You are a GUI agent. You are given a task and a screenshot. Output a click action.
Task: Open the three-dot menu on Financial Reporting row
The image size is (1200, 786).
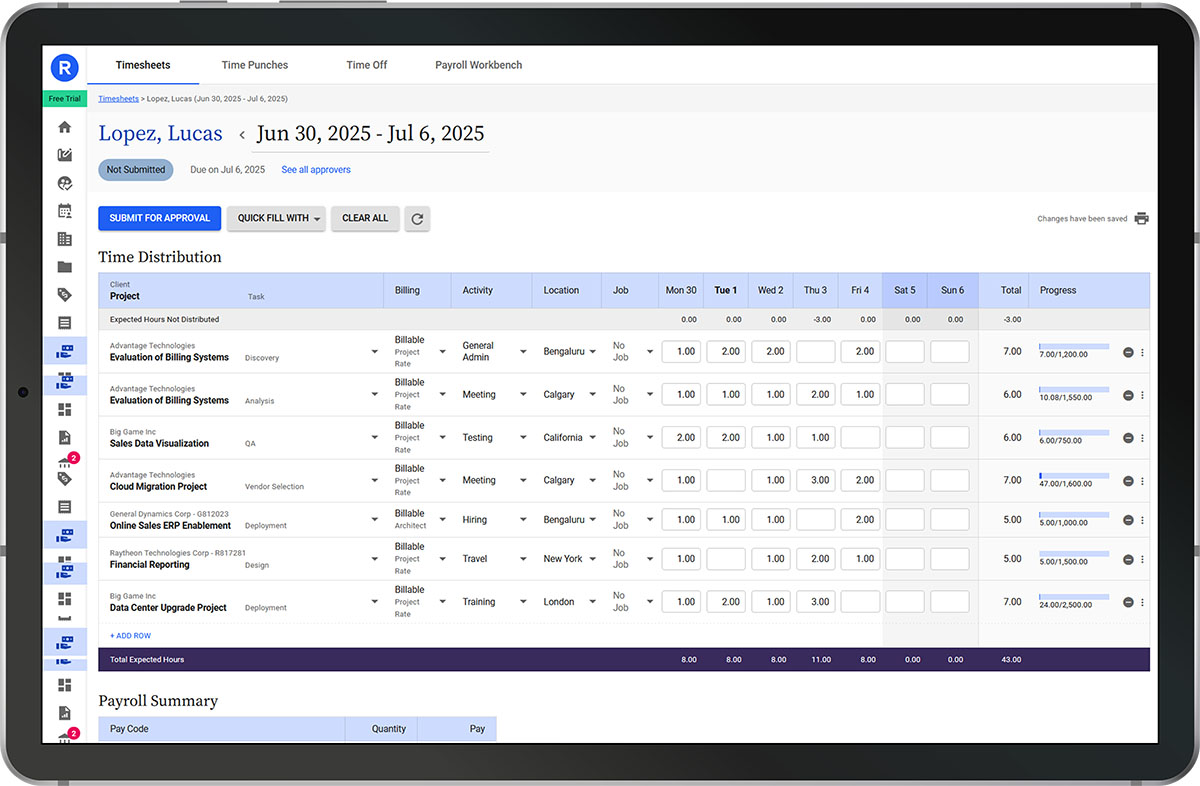point(1142,558)
